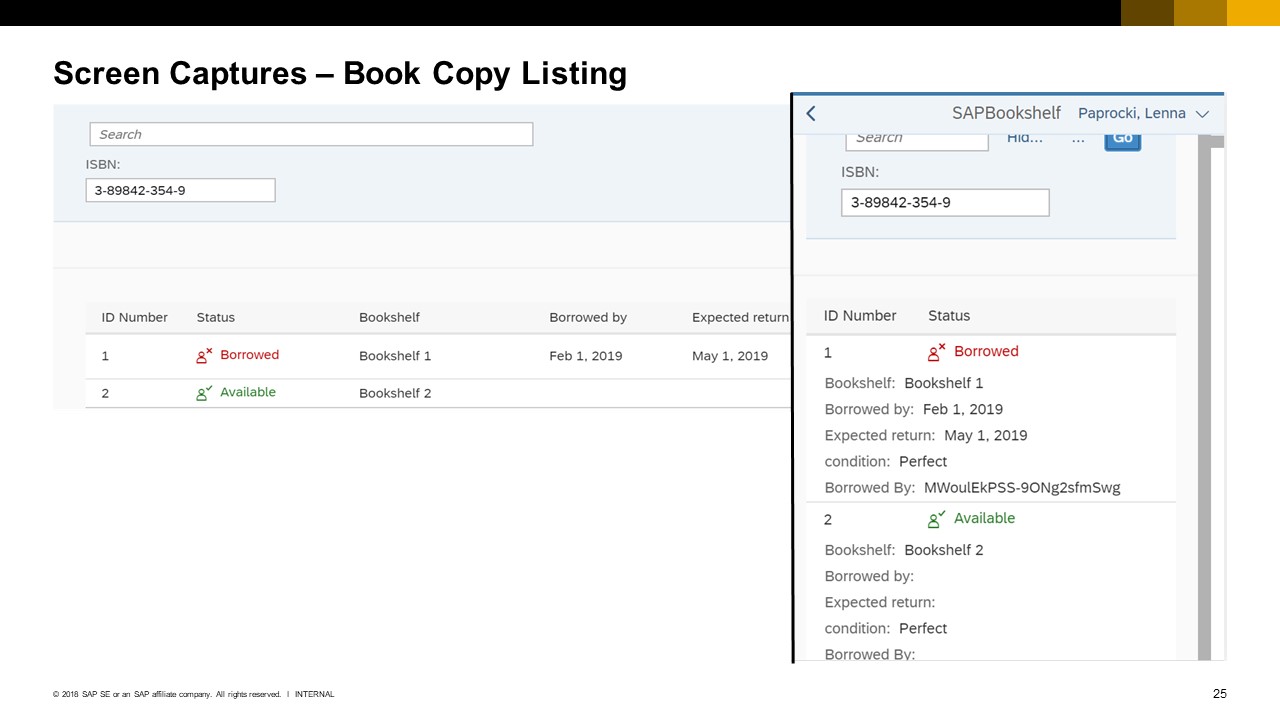This screenshot has height=720, width=1280.
Task: Click the Borrowed status icon in mobile list
Action: 937,352
